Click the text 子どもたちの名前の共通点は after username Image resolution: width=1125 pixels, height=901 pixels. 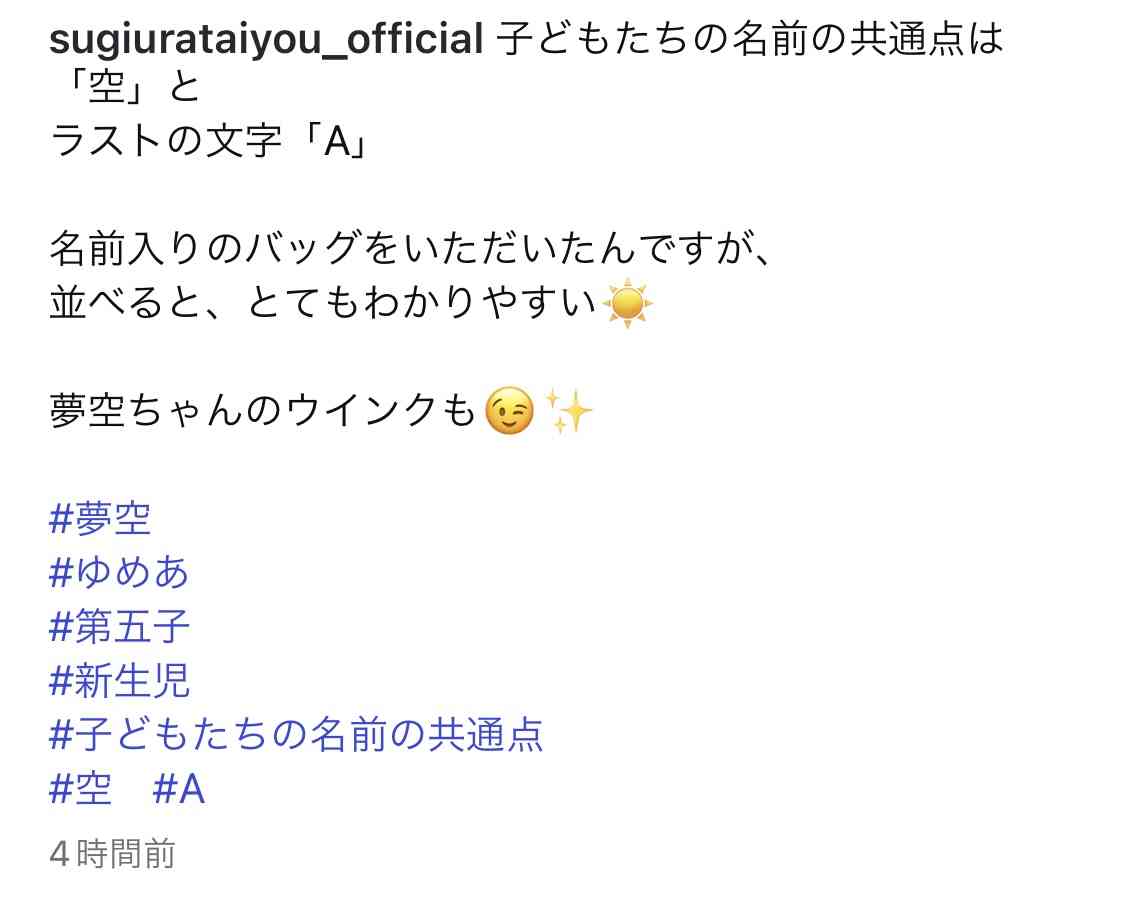750,39
